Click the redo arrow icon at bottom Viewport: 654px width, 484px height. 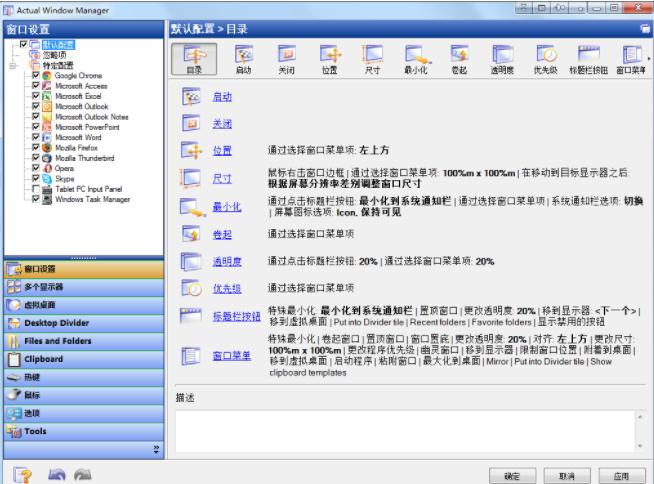coord(83,474)
